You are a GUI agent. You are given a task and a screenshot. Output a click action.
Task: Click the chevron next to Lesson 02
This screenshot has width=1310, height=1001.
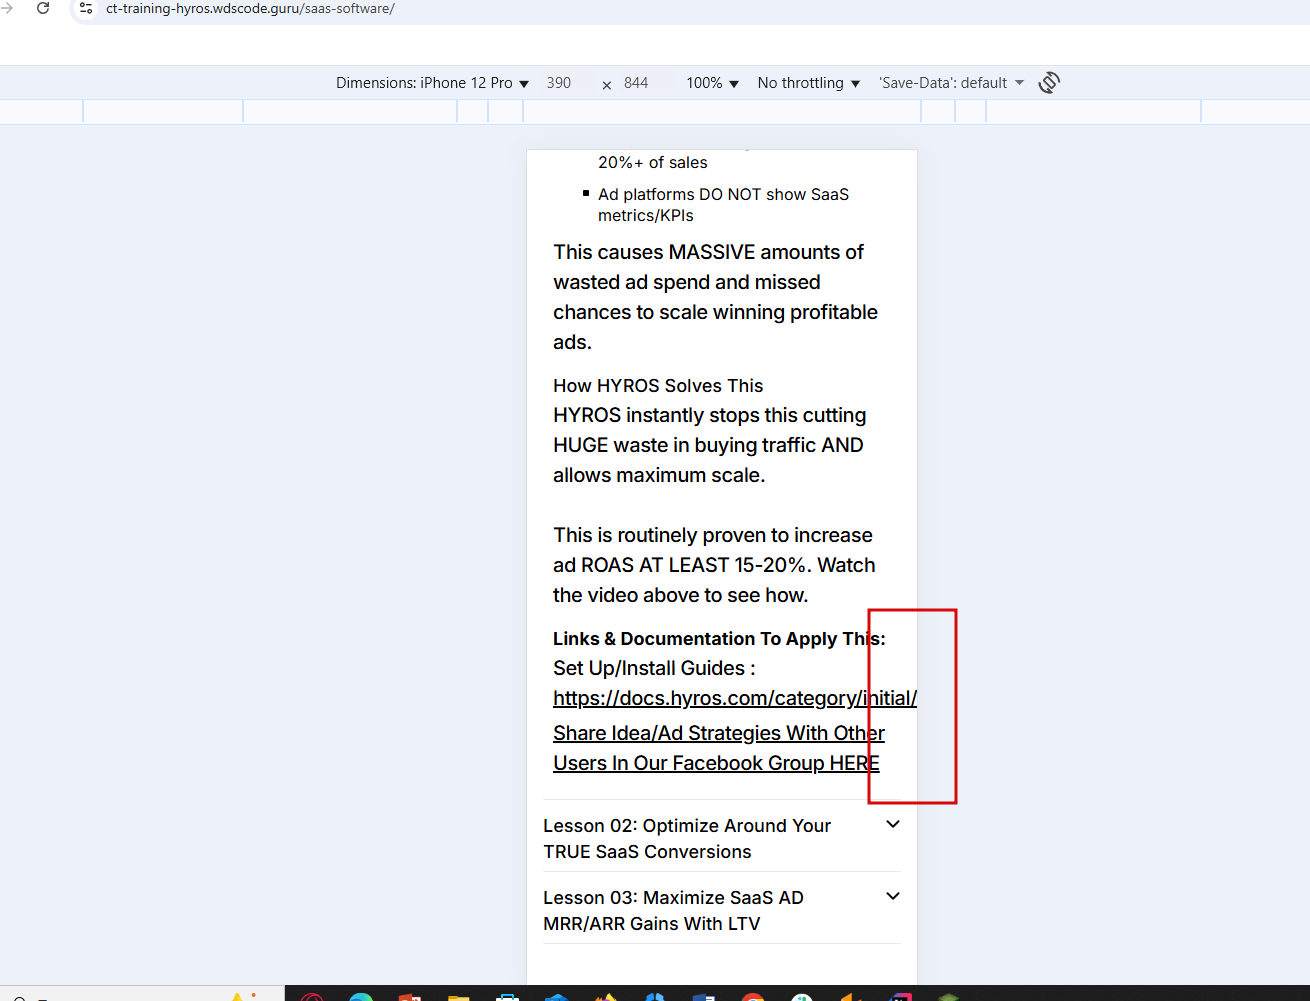pos(893,825)
